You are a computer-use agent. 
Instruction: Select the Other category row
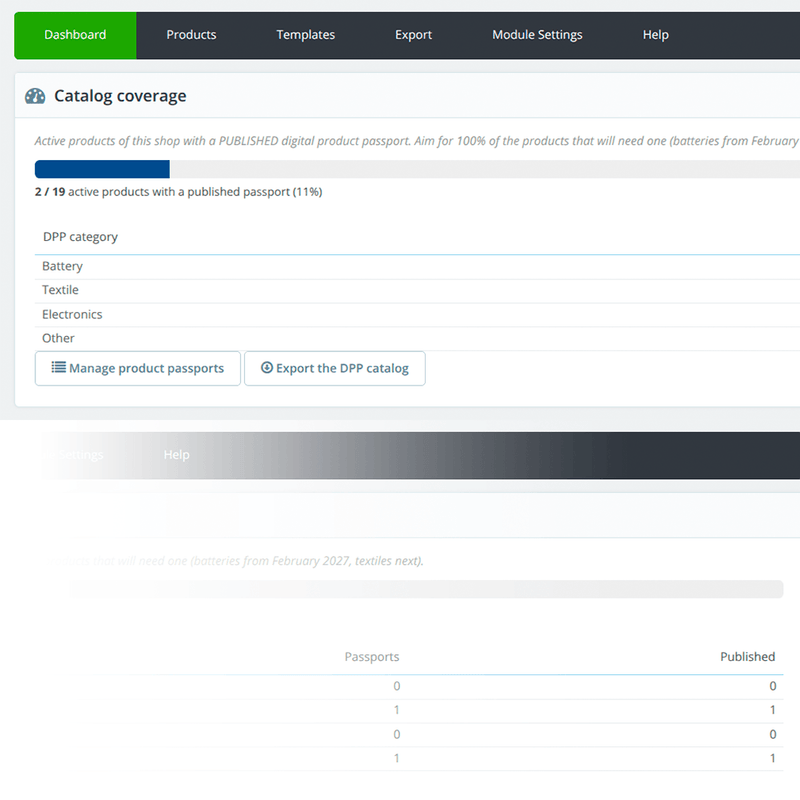point(417,338)
